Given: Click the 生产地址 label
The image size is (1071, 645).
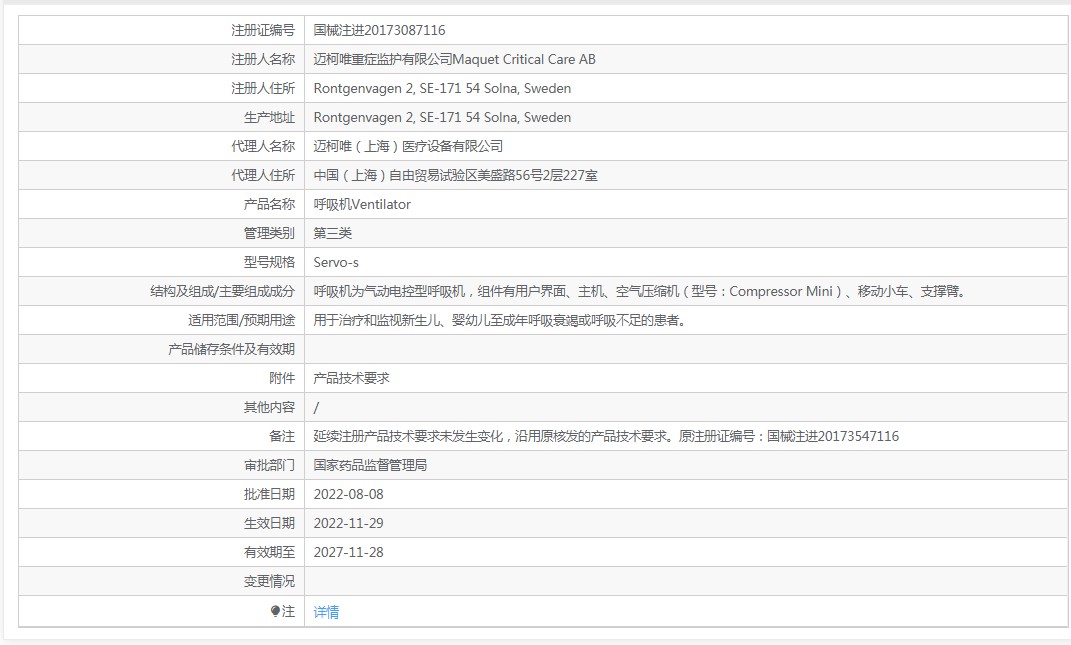Looking at the screenshot, I should (x=269, y=118).
